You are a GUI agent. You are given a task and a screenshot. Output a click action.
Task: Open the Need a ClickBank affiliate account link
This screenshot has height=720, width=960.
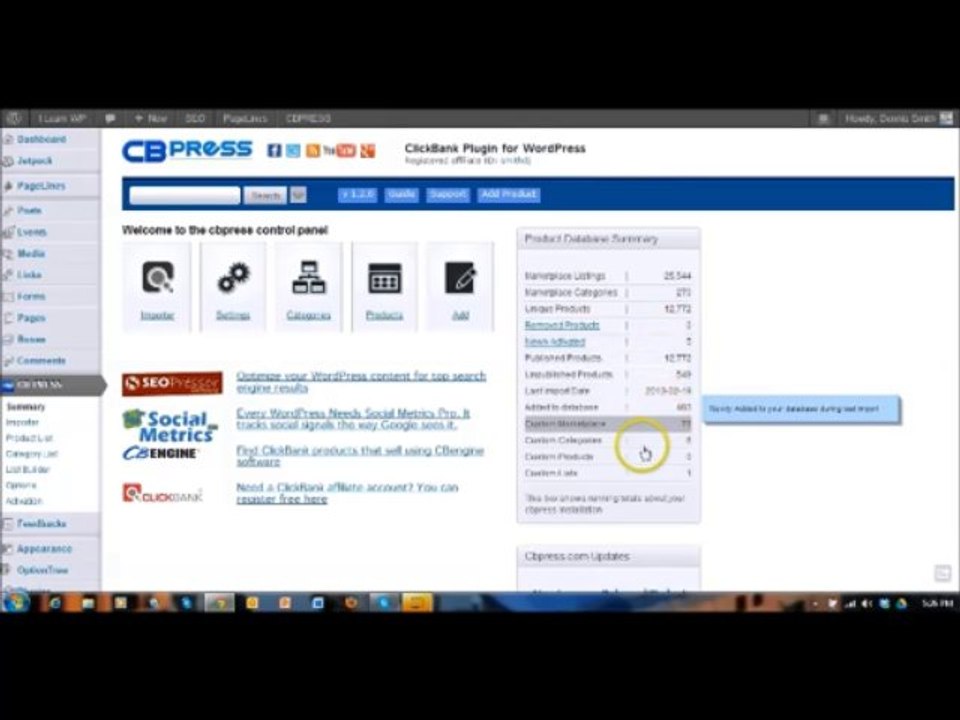347,493
